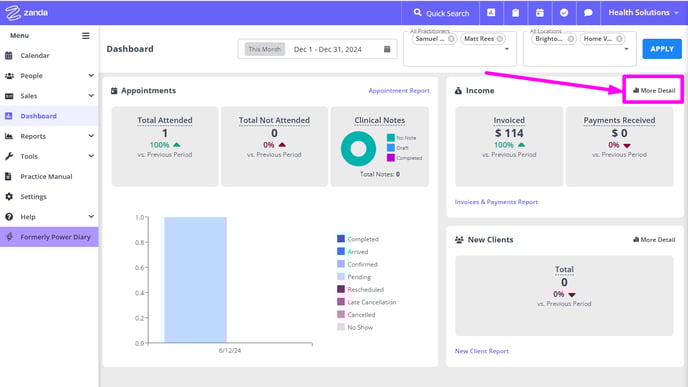Click the No Note legend swatch
688x387 pixels.
click(x=391, y=138)
